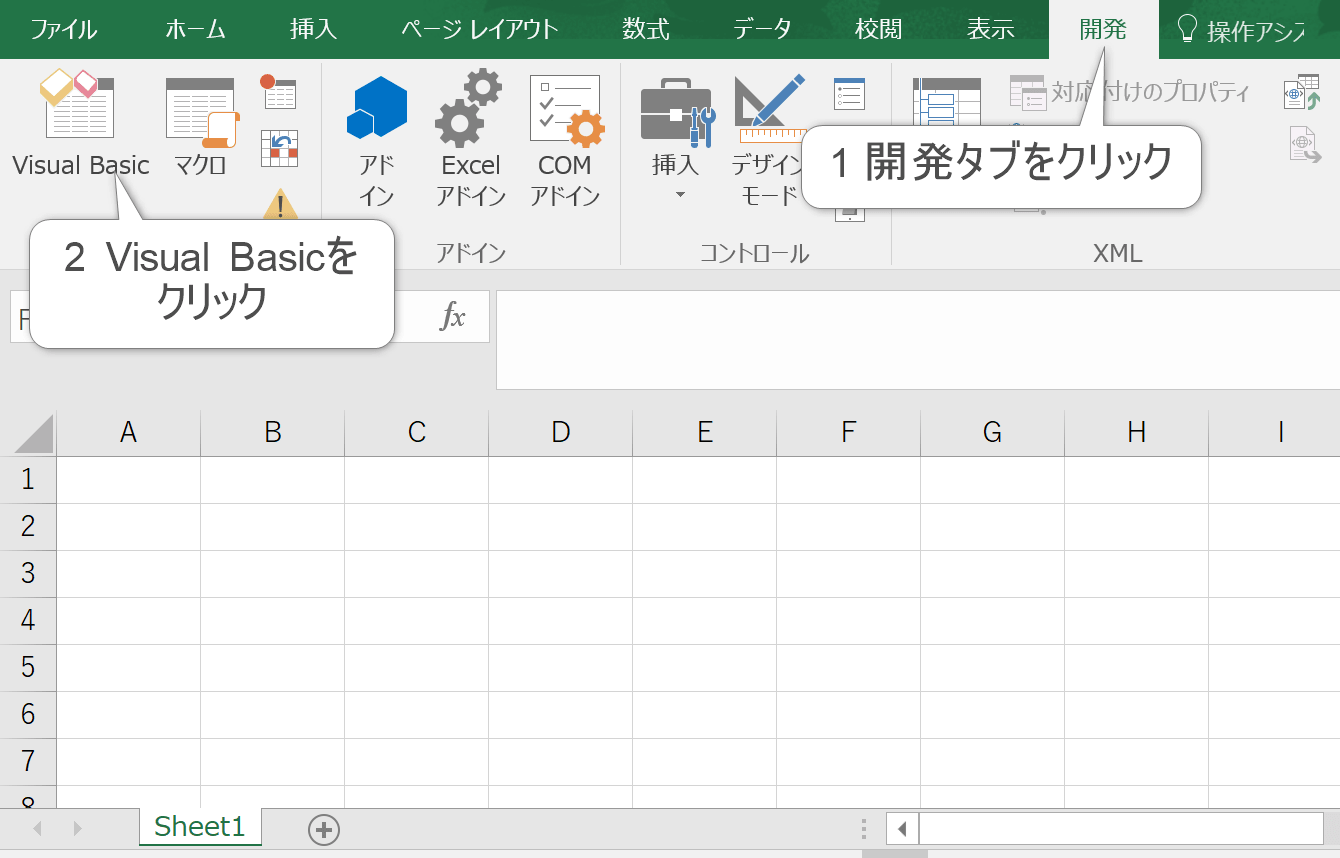Screen dimensions: 1340x858
Task: Click the horizontal scrollbar left arrow
Action: 902,829
